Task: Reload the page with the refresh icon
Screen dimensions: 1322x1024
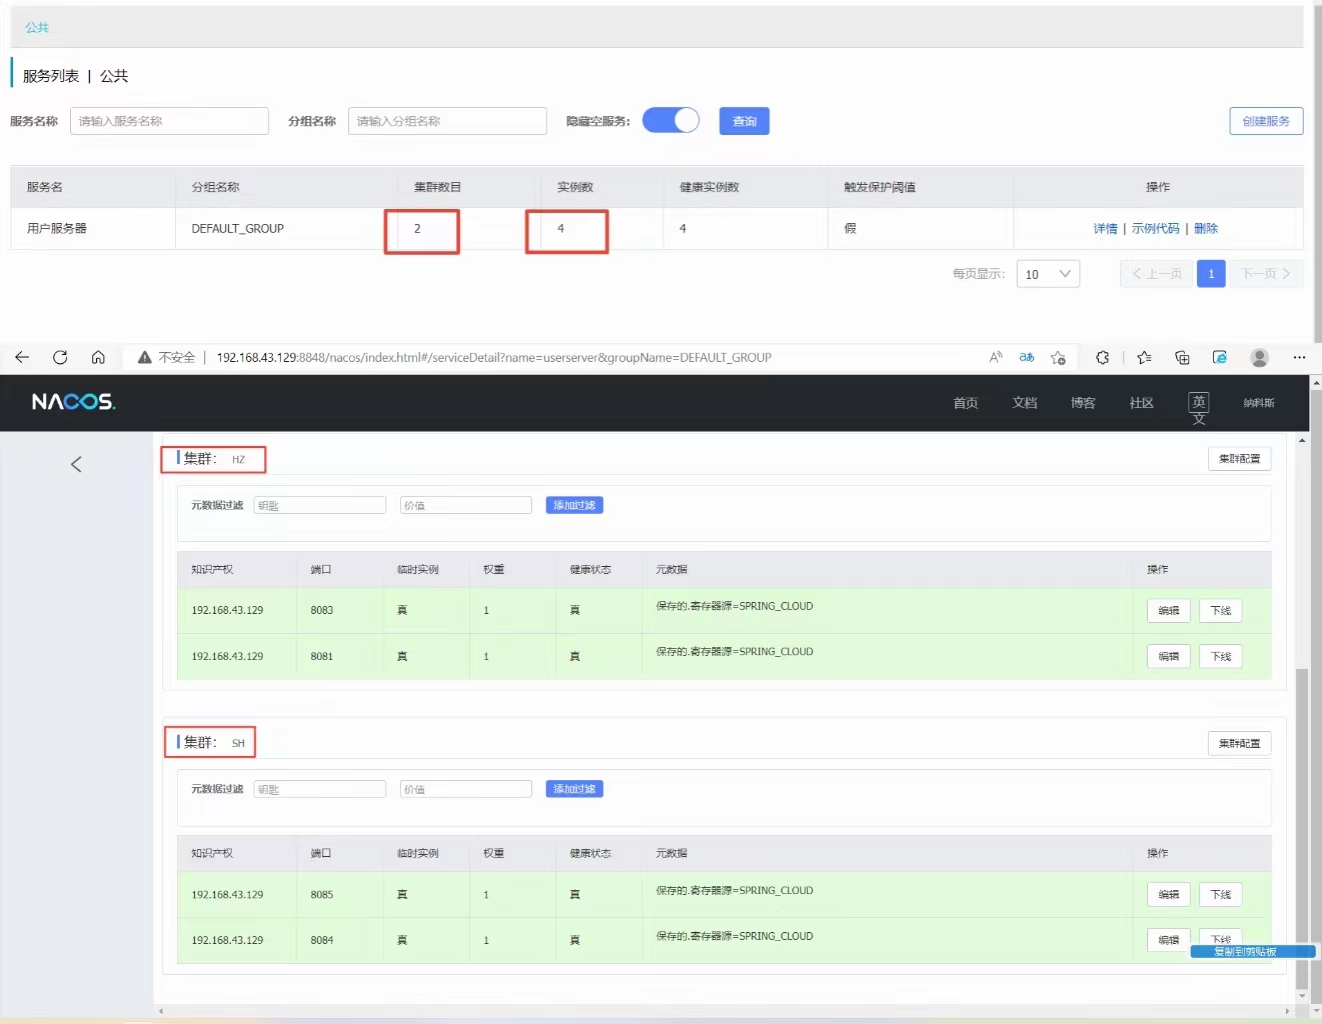Action: pos(60,357)
